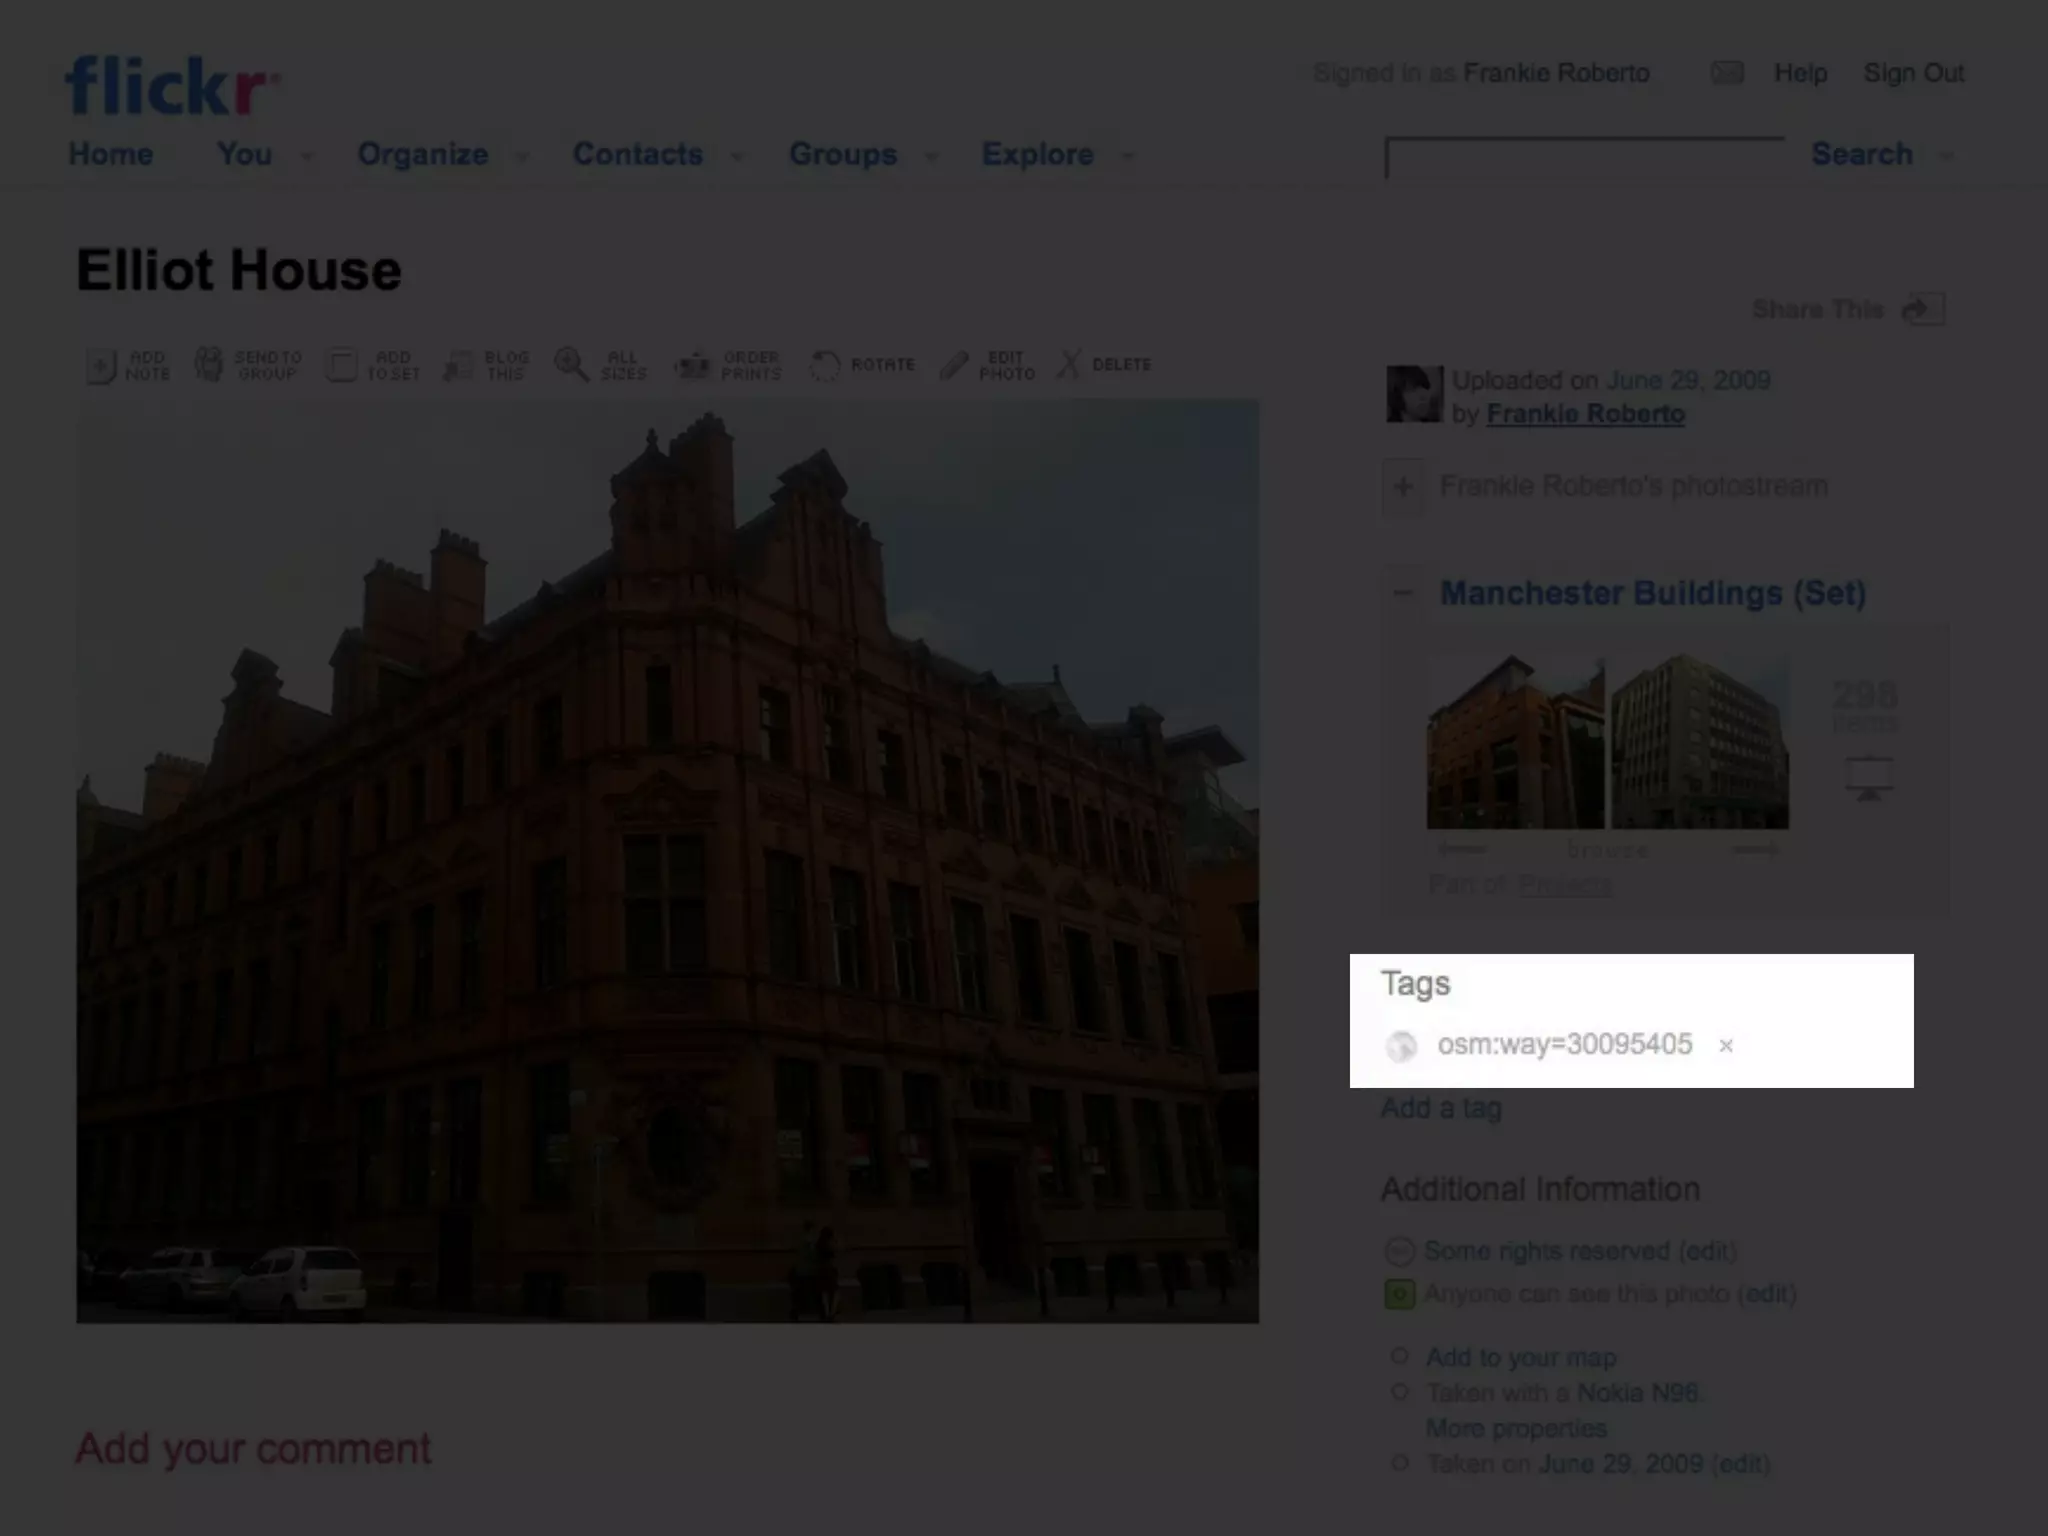Collapse the Manchester Buildings set panel
The width and height of the screenshot is (2048, 1536).
(1403, 593)
